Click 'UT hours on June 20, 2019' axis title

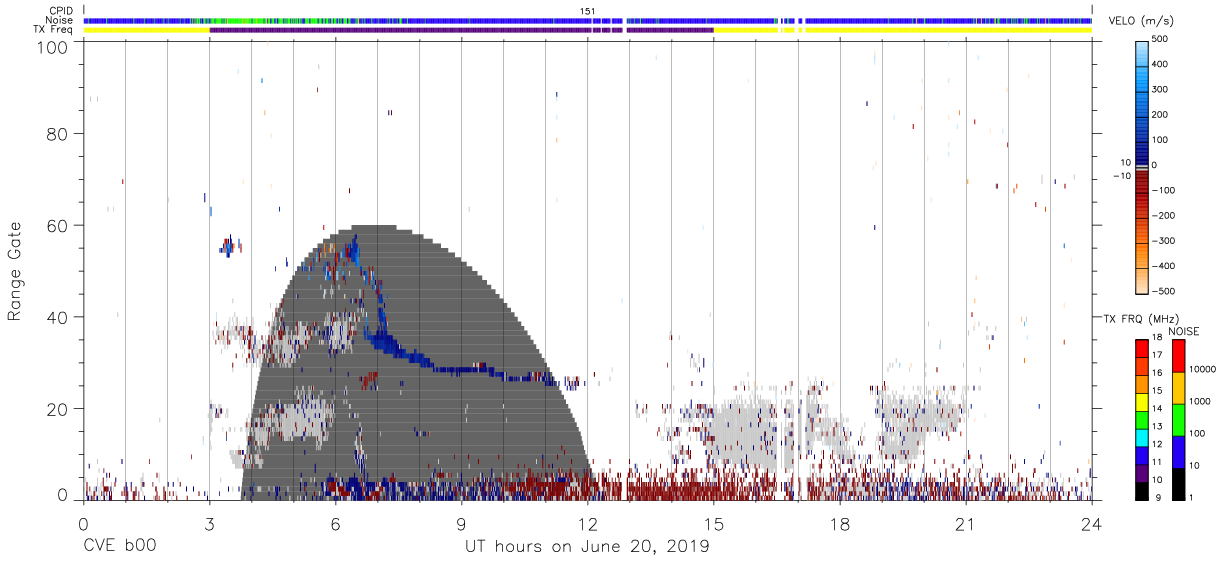tap(587, 547)
